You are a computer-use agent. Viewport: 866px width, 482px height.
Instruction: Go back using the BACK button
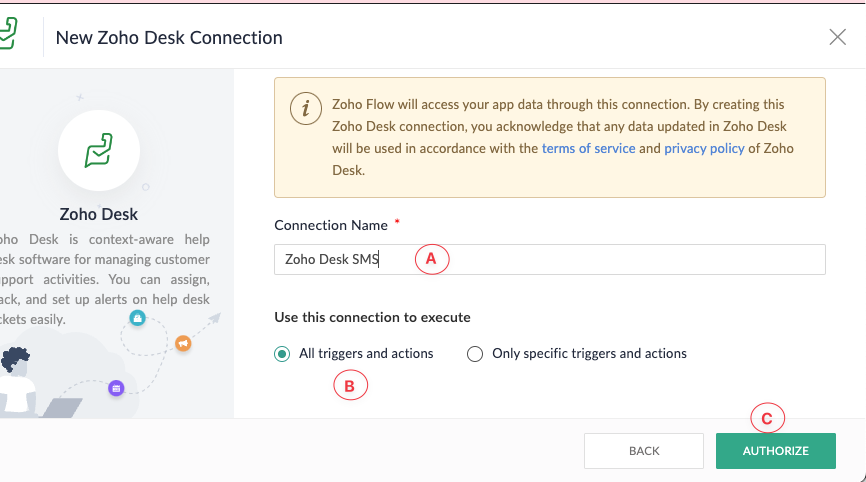(x=644, y=451)
